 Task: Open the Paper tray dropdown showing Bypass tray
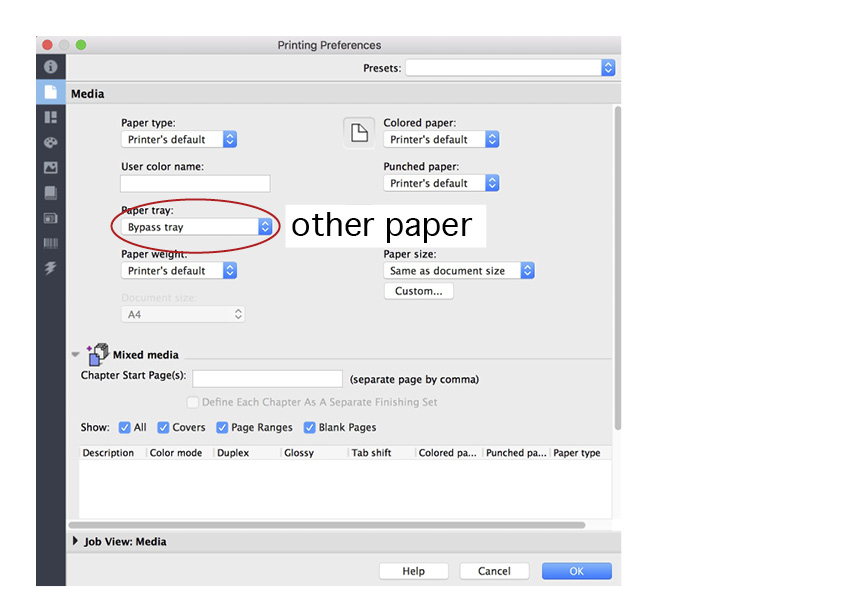click(x=197, y=227)
